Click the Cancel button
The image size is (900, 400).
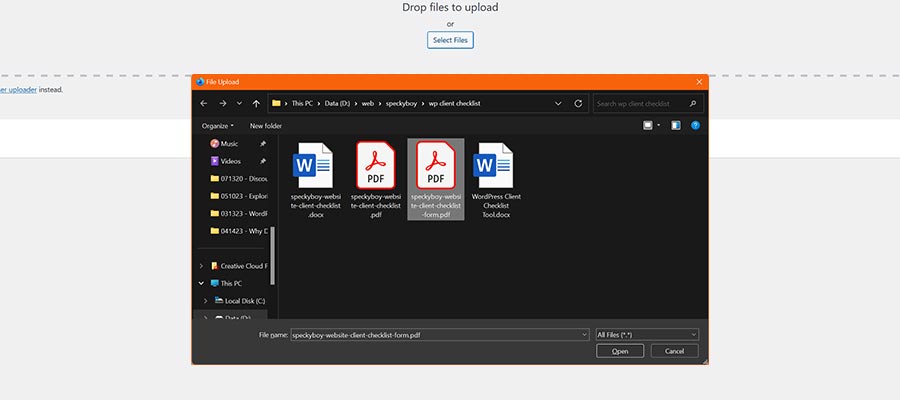pyautogui.click(x=674, y=351)
